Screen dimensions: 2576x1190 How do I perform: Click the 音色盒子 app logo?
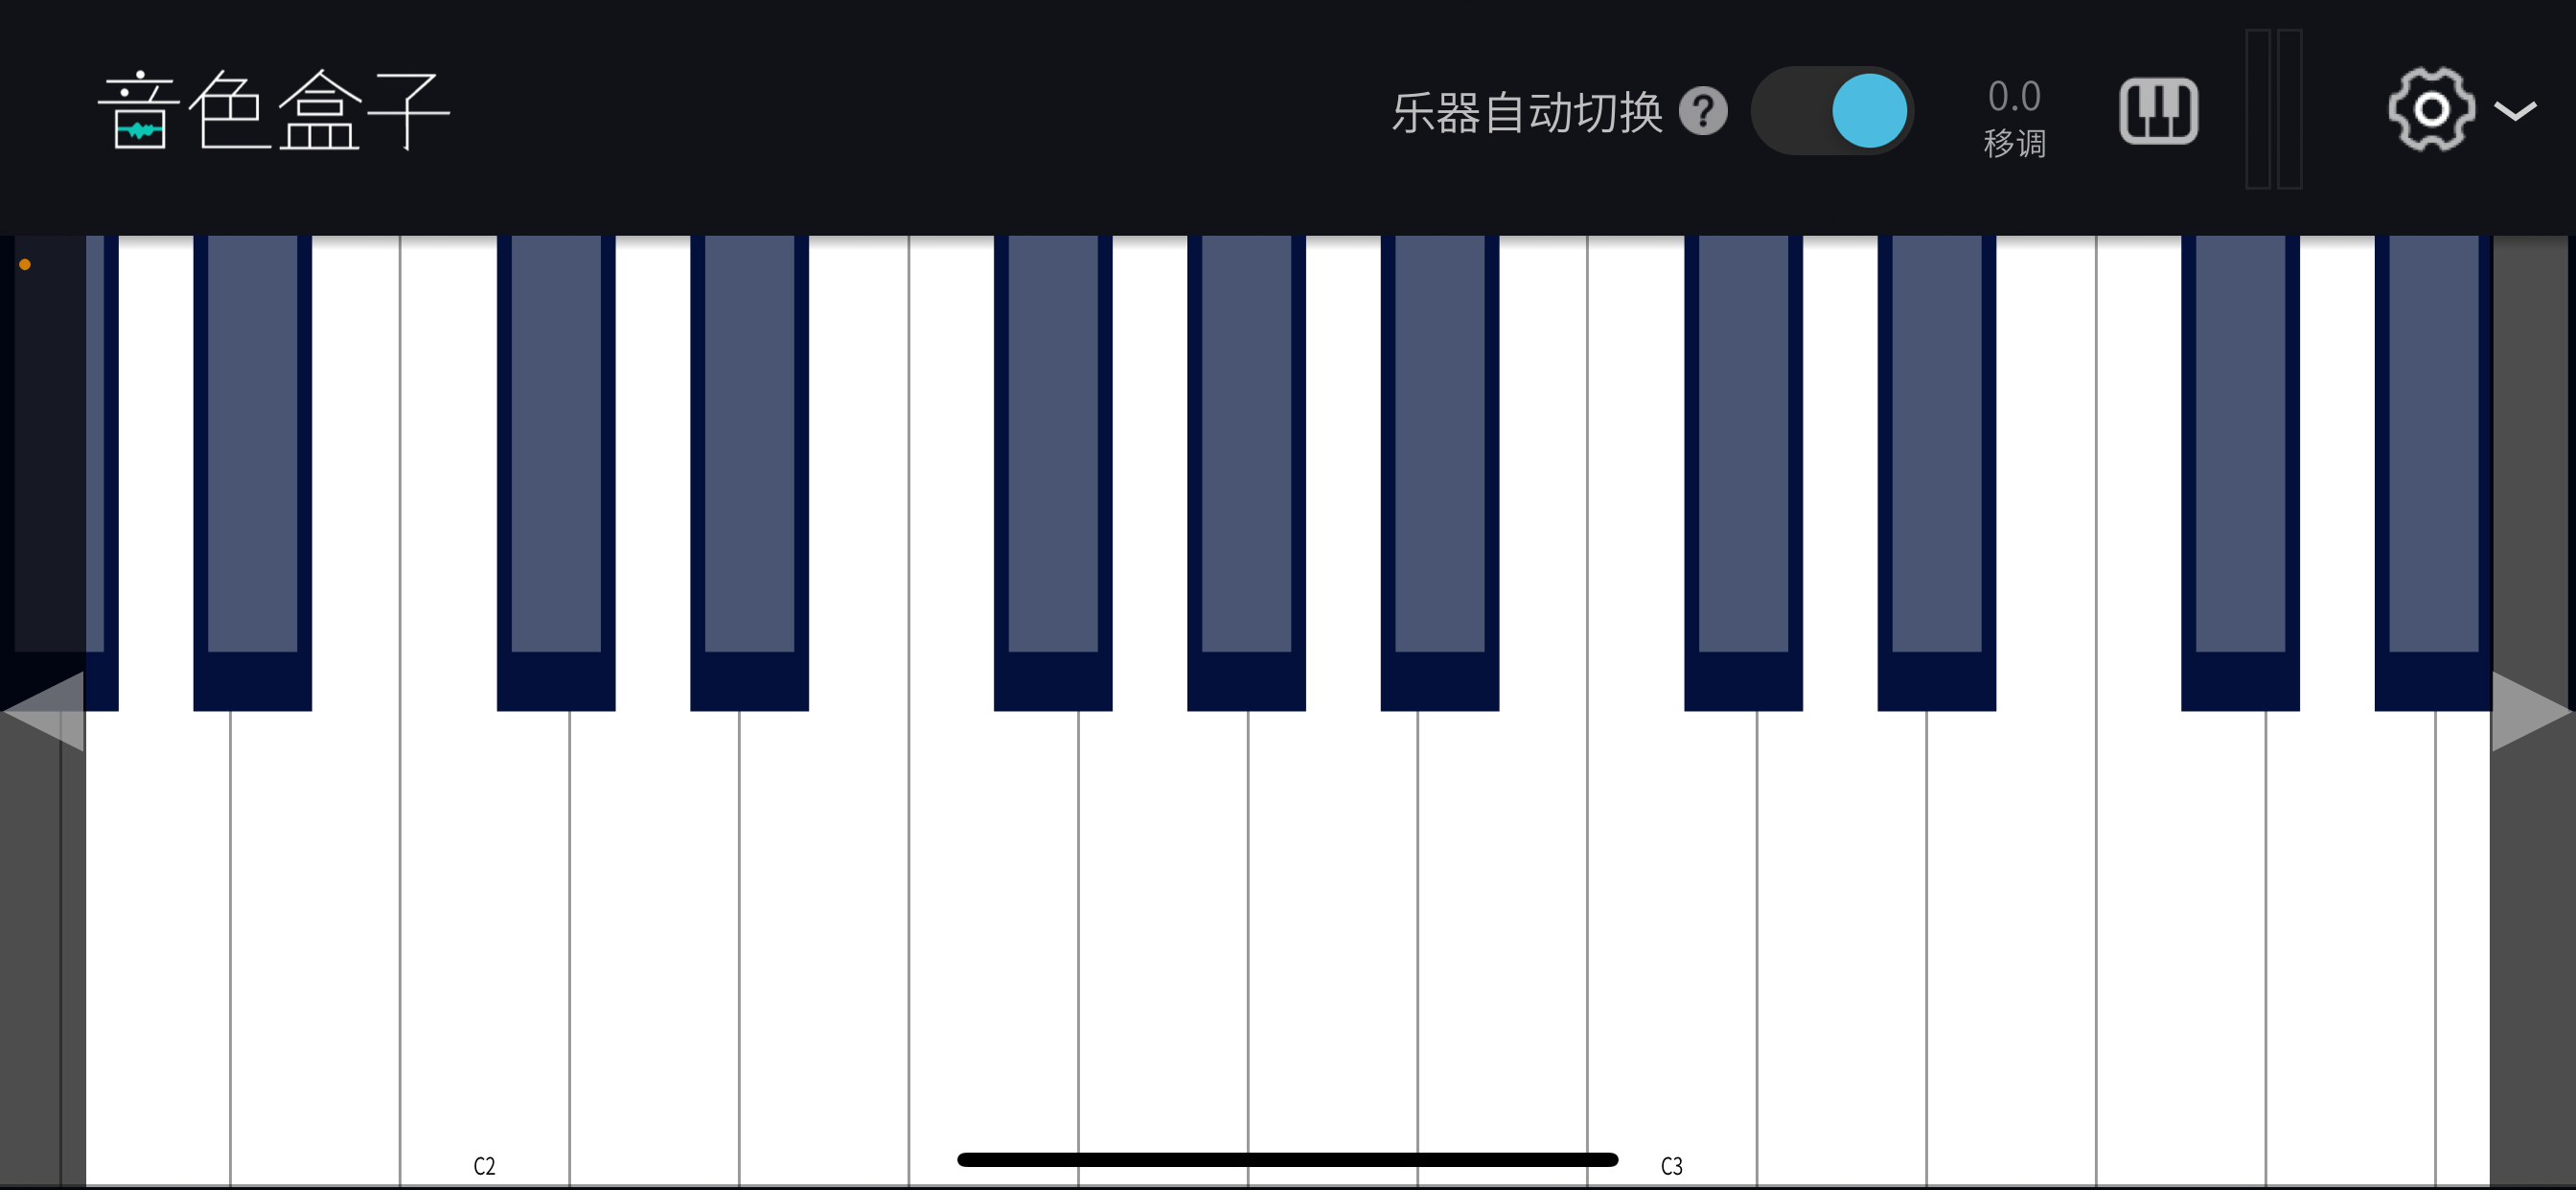[x=273, y=110]
